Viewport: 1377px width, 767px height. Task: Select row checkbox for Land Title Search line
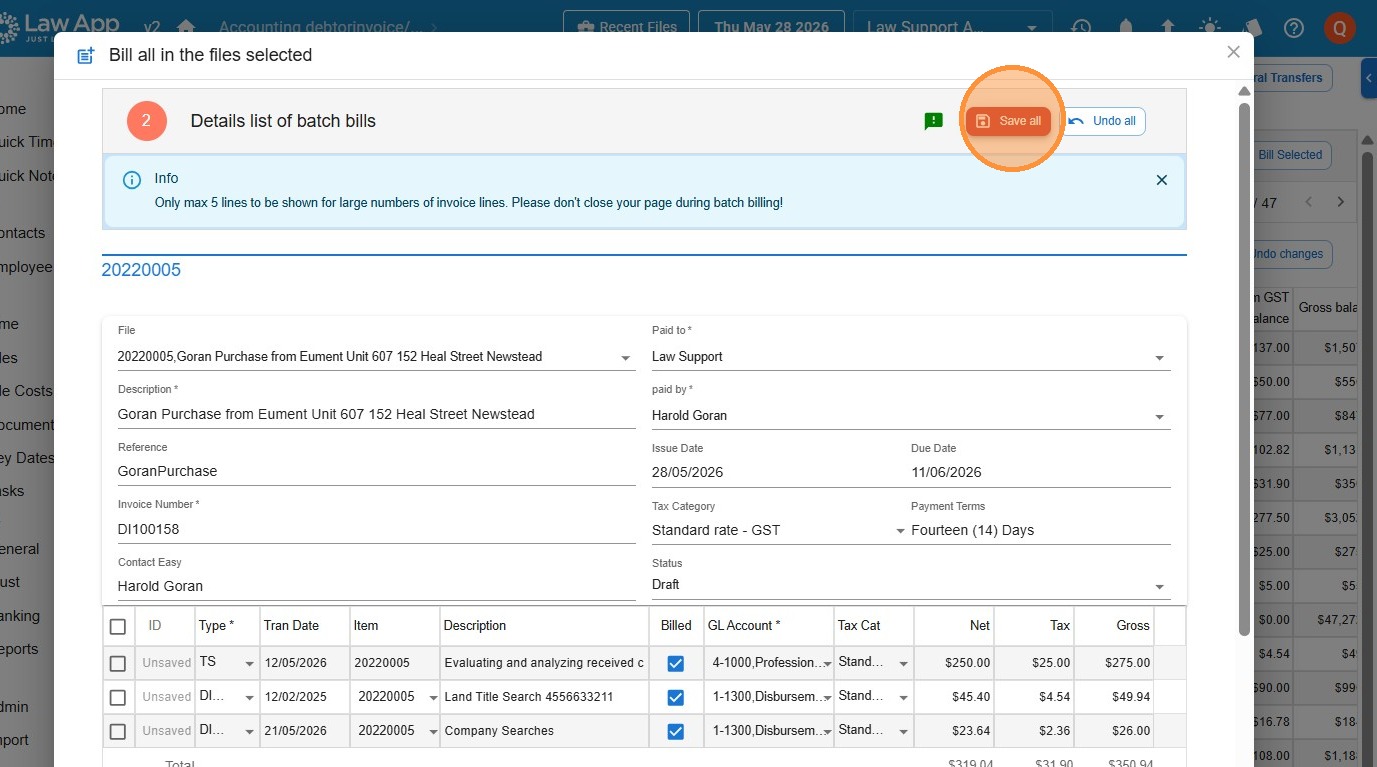(118, 697)
